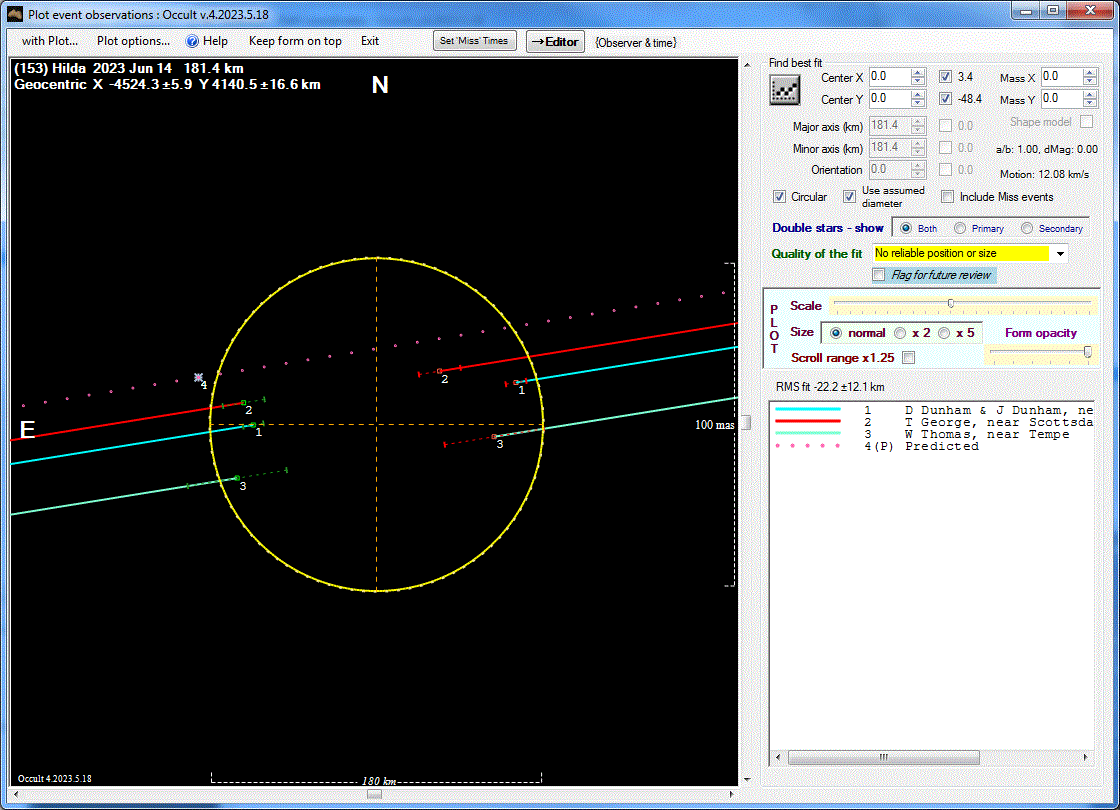
Task: Adjust the plot Scale slider
Action: (950, 303)
